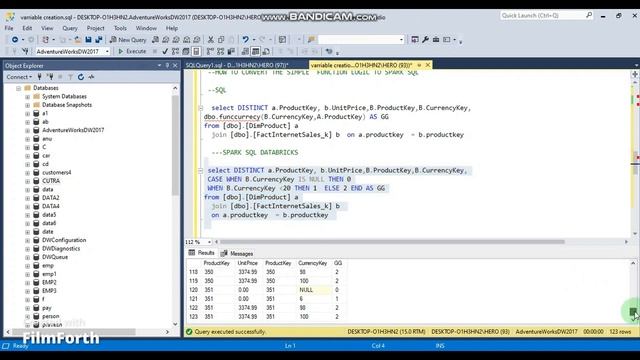Click the wrench Properties icon in toolbar
The width and height of the screenshot is (640, 360).
(x=425, y=40)
